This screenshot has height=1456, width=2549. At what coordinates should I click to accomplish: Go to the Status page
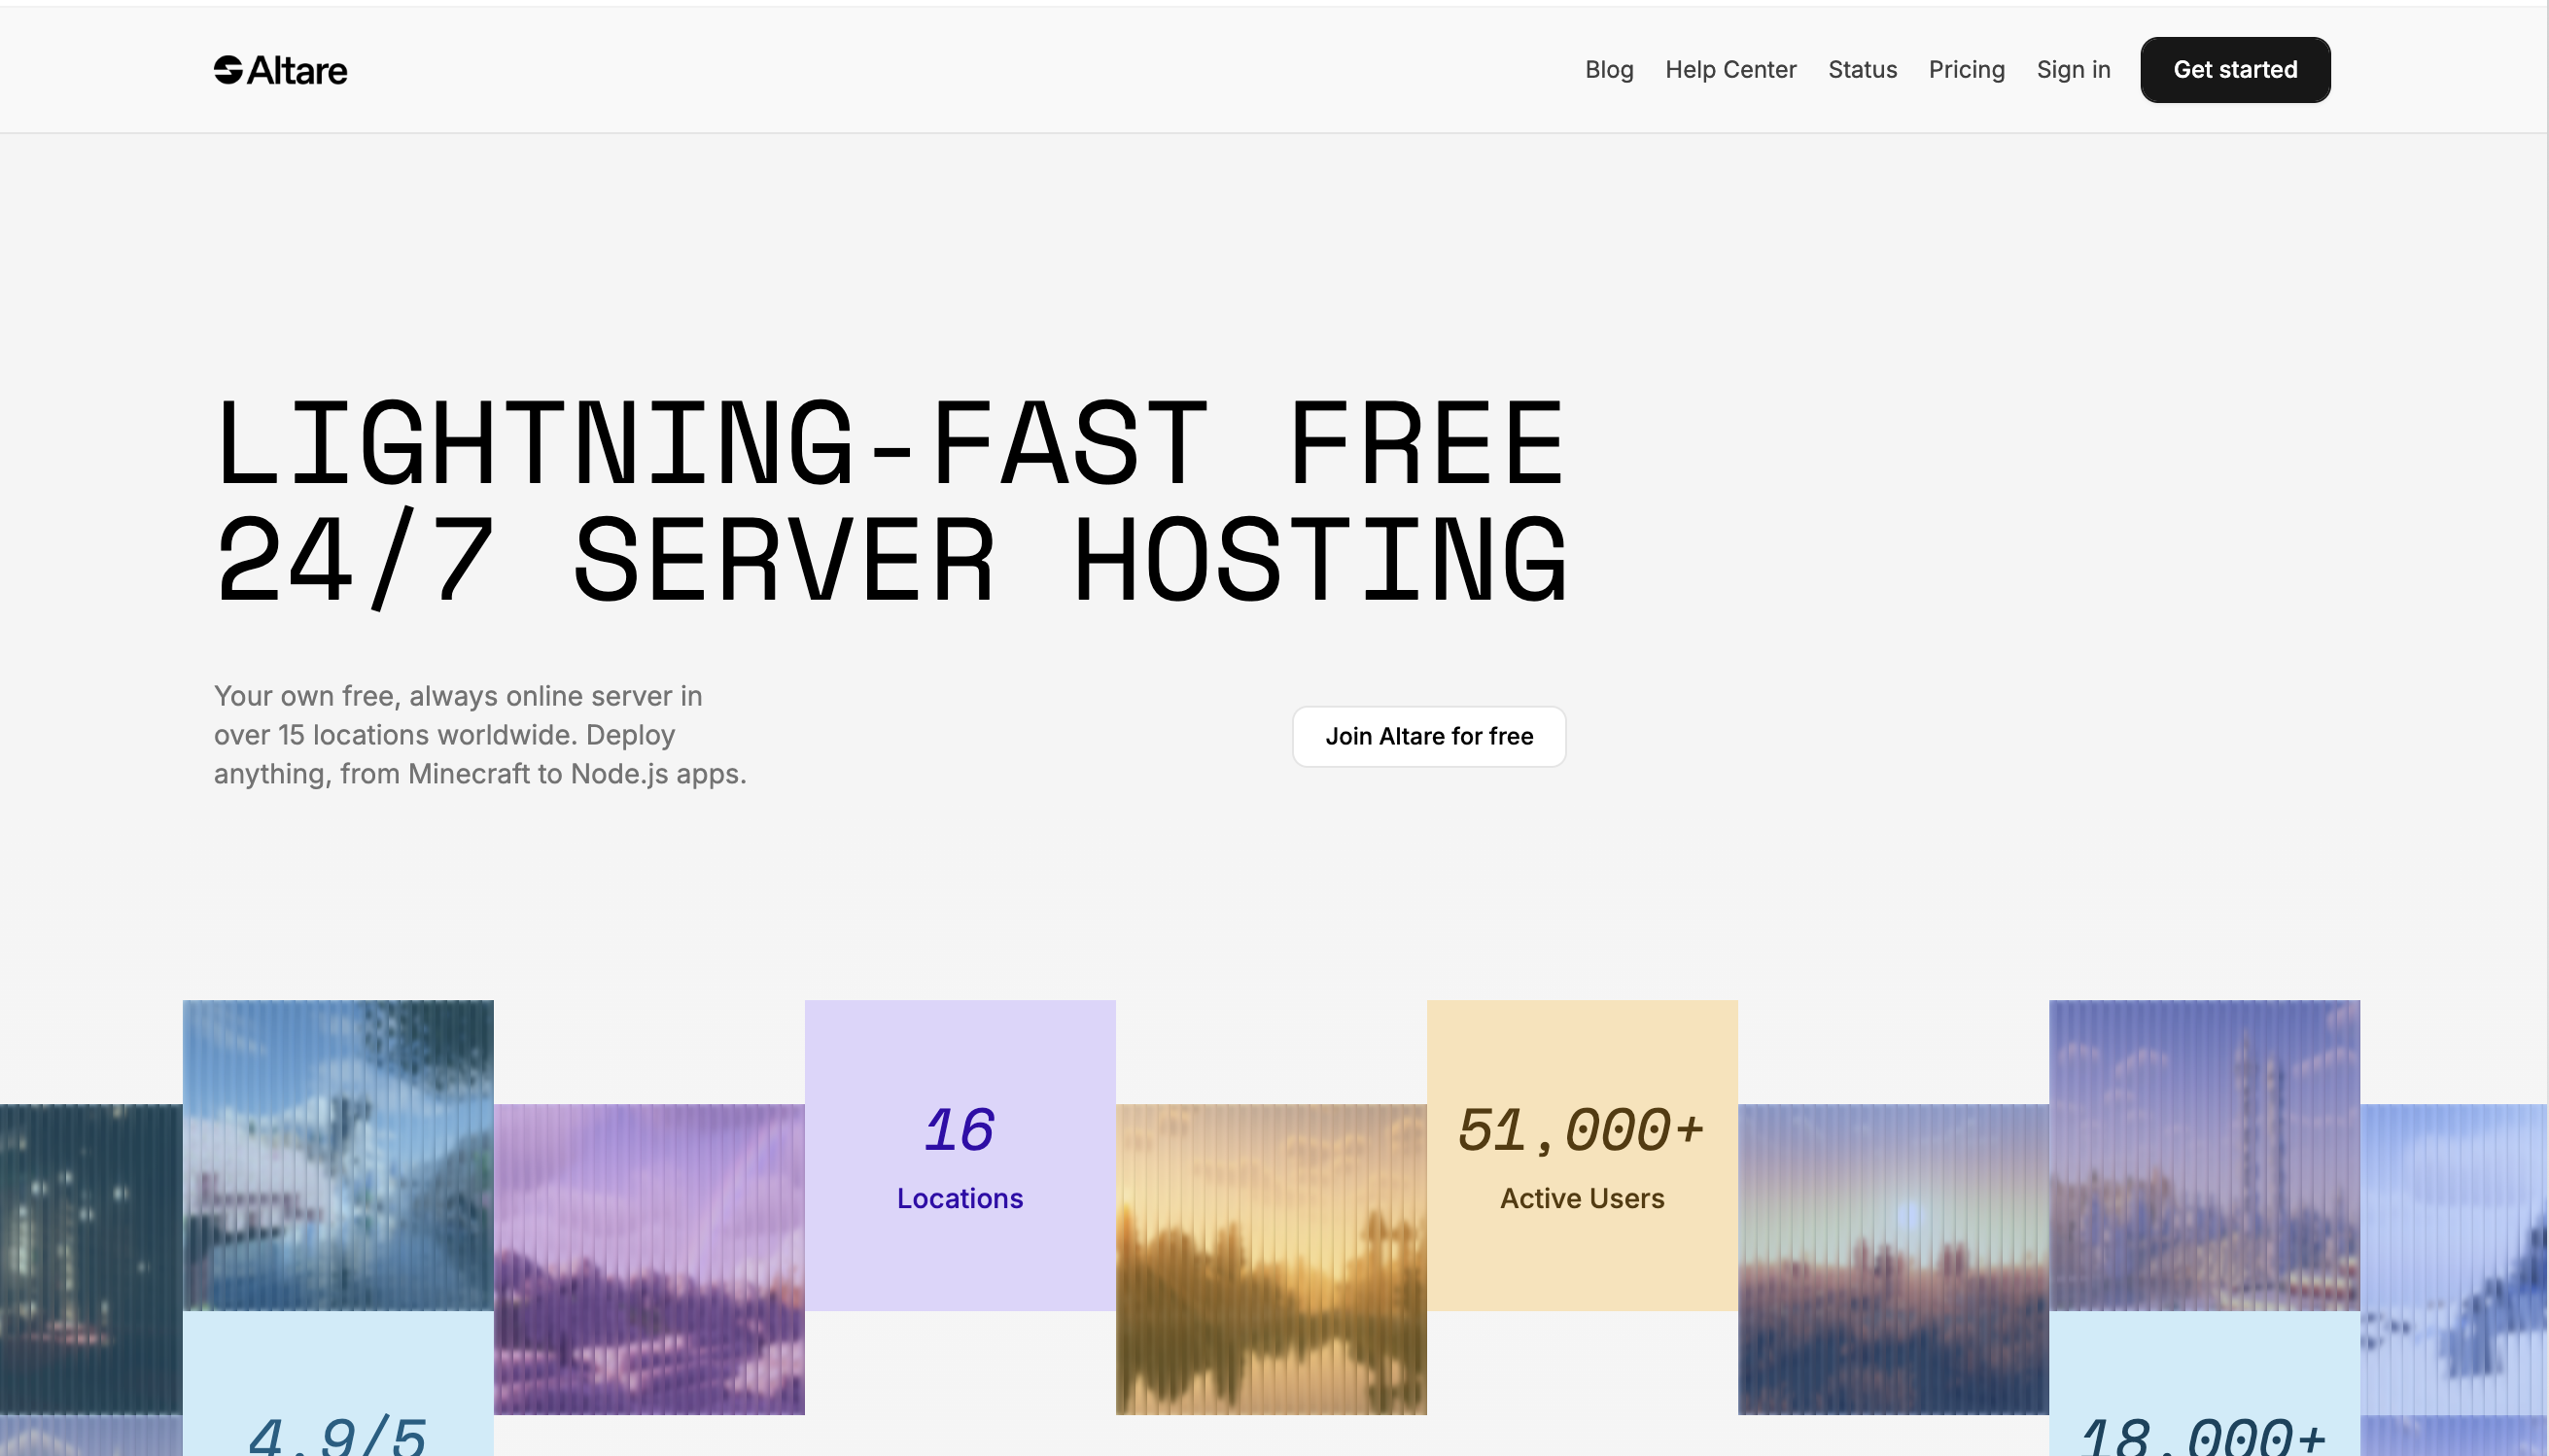coord(1862,70)
